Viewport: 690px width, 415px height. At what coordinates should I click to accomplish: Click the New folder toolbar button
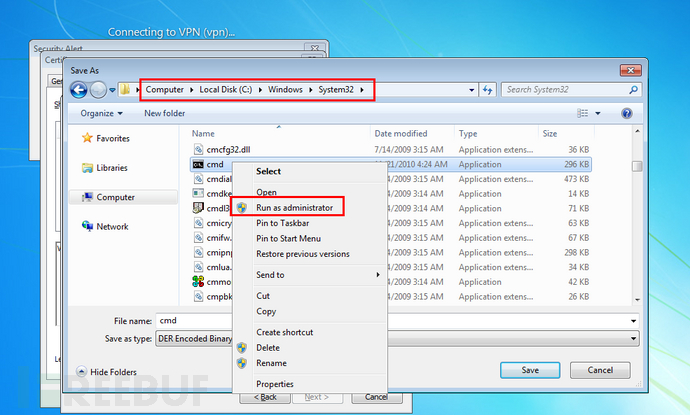[165, 113]
